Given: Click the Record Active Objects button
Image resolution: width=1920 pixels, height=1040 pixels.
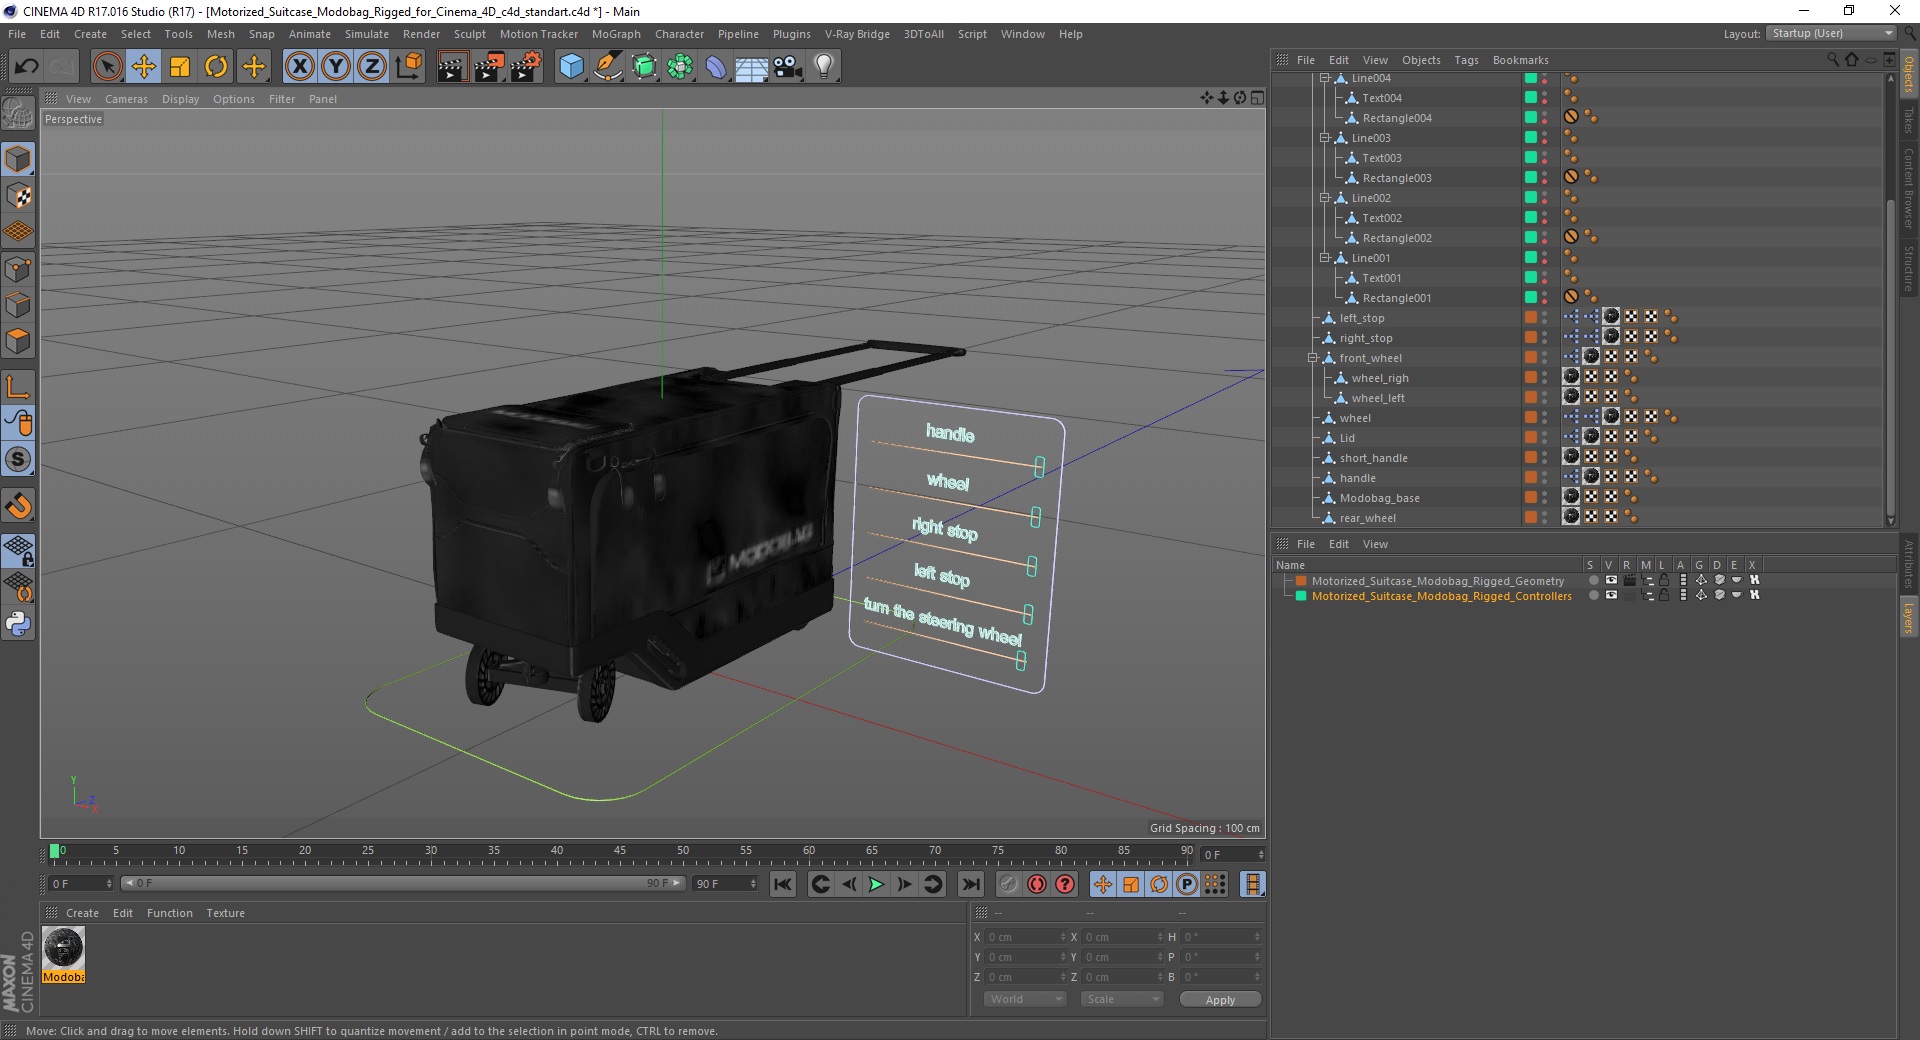Looking at the screenshot, I should pos(1008,884).
